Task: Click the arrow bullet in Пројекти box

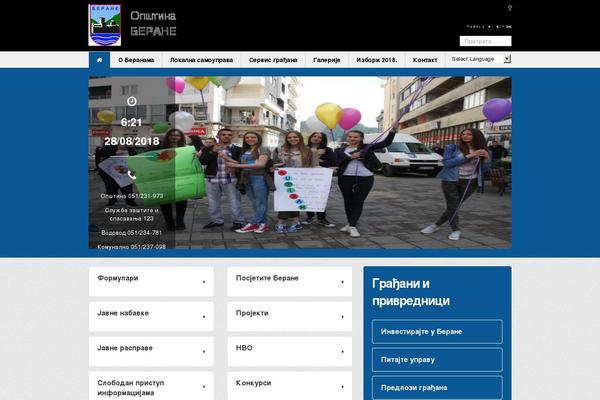Action: coord(342,317)
